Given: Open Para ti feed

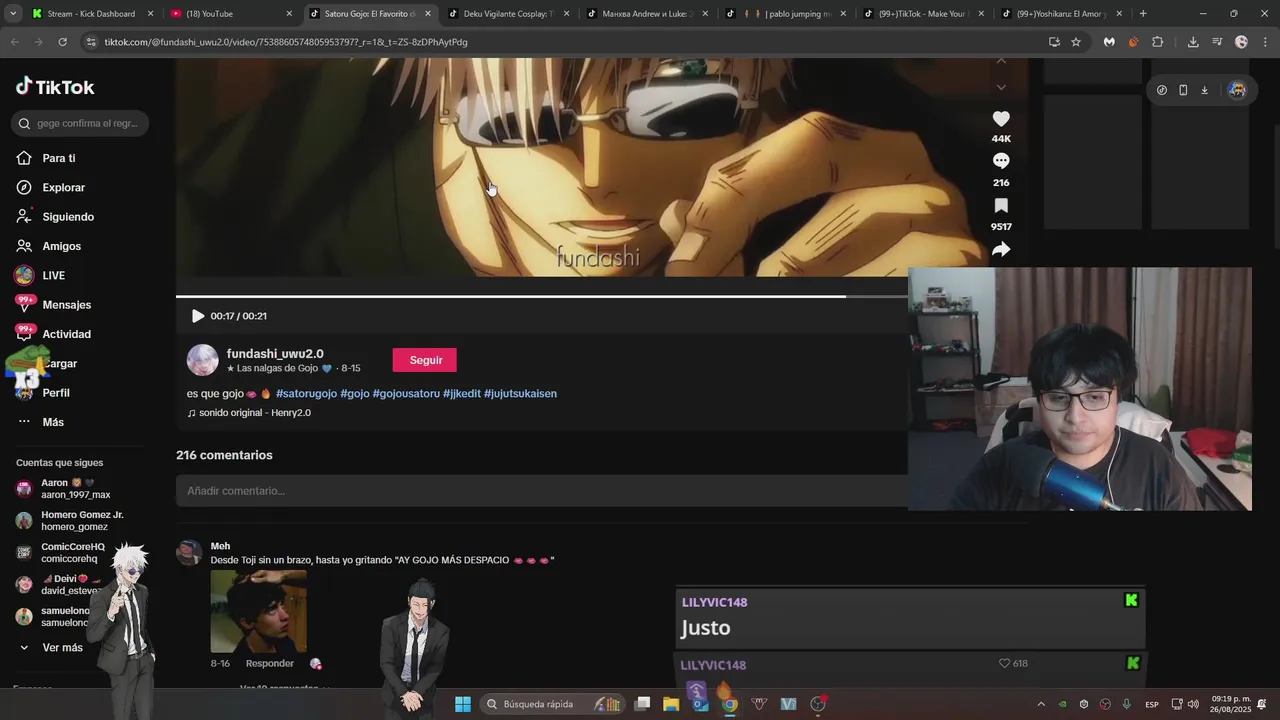Looking at the screenshot, I should 58,158.
